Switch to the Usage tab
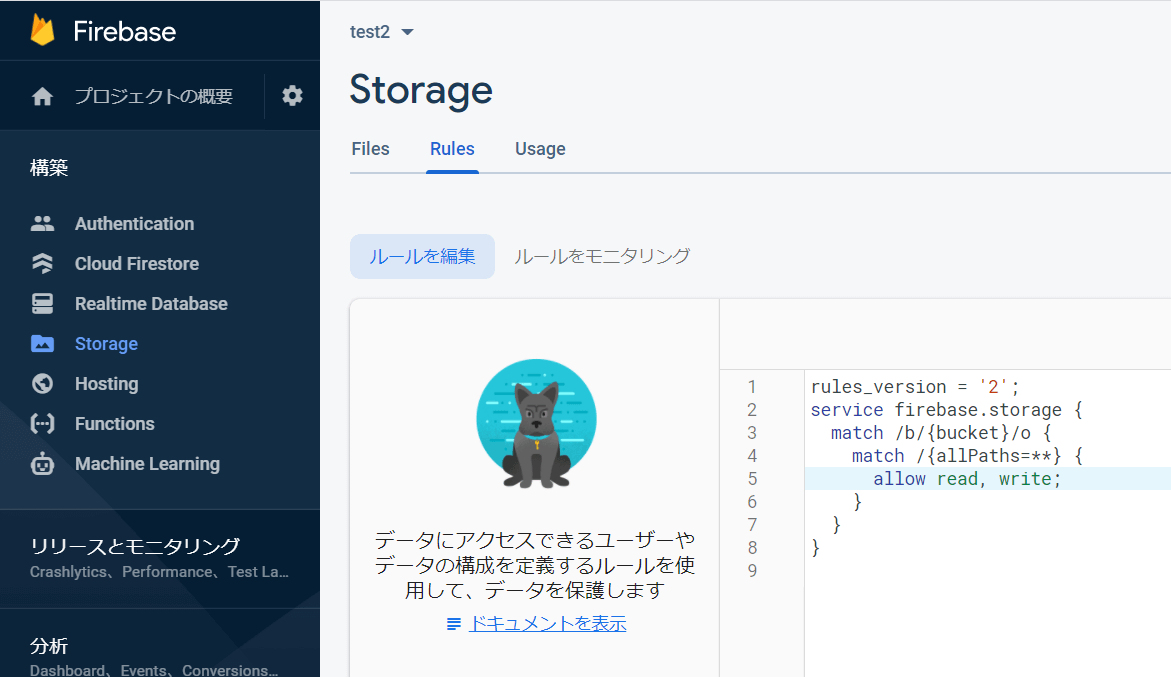Screen dimensions: 1171x677 click(540, 149)
